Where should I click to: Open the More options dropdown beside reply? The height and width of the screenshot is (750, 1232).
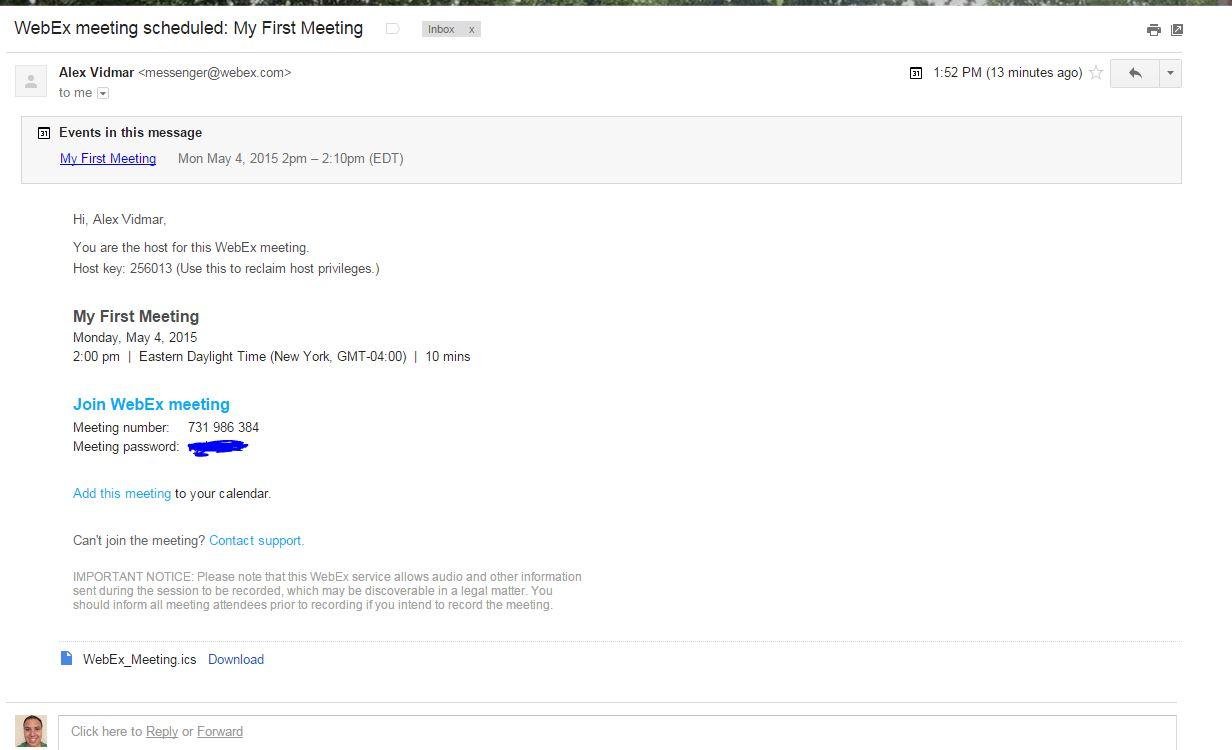point(1170,73)
